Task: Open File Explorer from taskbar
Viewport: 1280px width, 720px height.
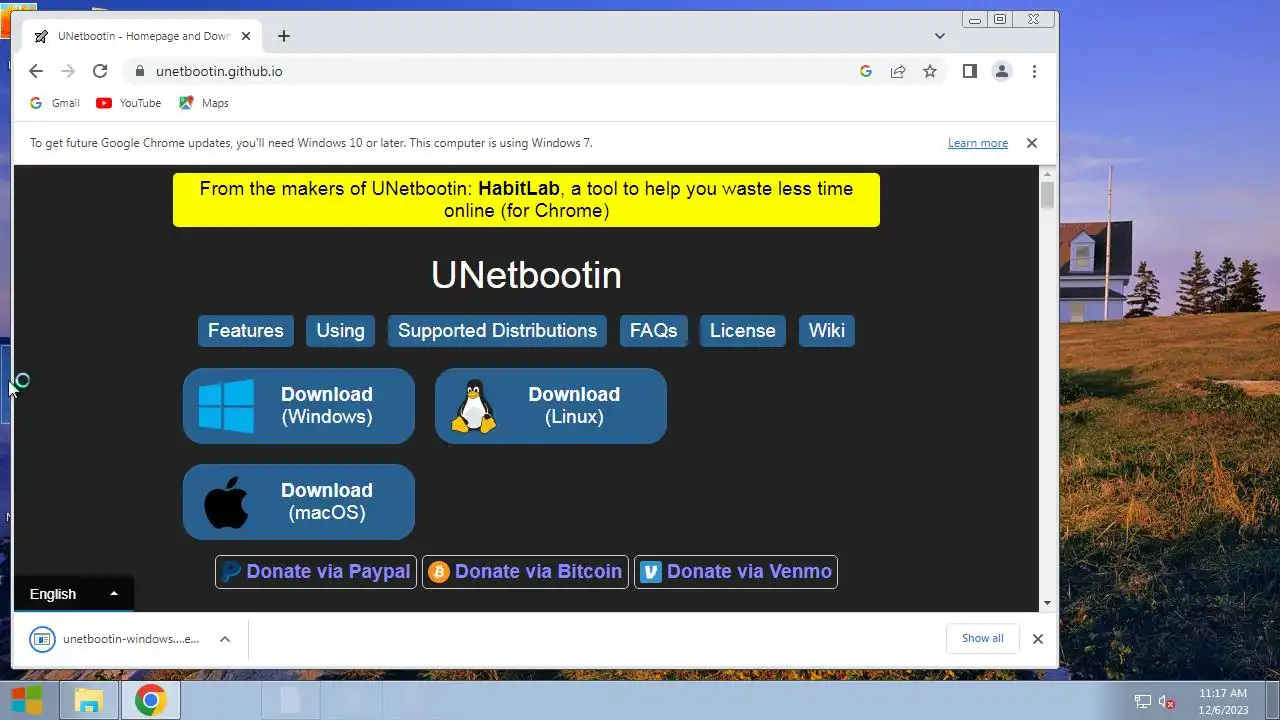Action: (x=89, y=700)
